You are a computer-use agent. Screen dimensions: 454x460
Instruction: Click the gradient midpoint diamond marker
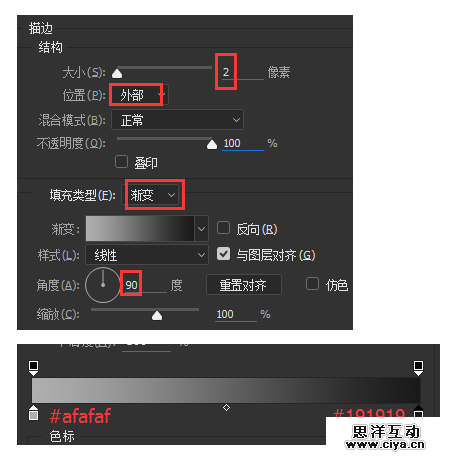click(x=226, y=407)
